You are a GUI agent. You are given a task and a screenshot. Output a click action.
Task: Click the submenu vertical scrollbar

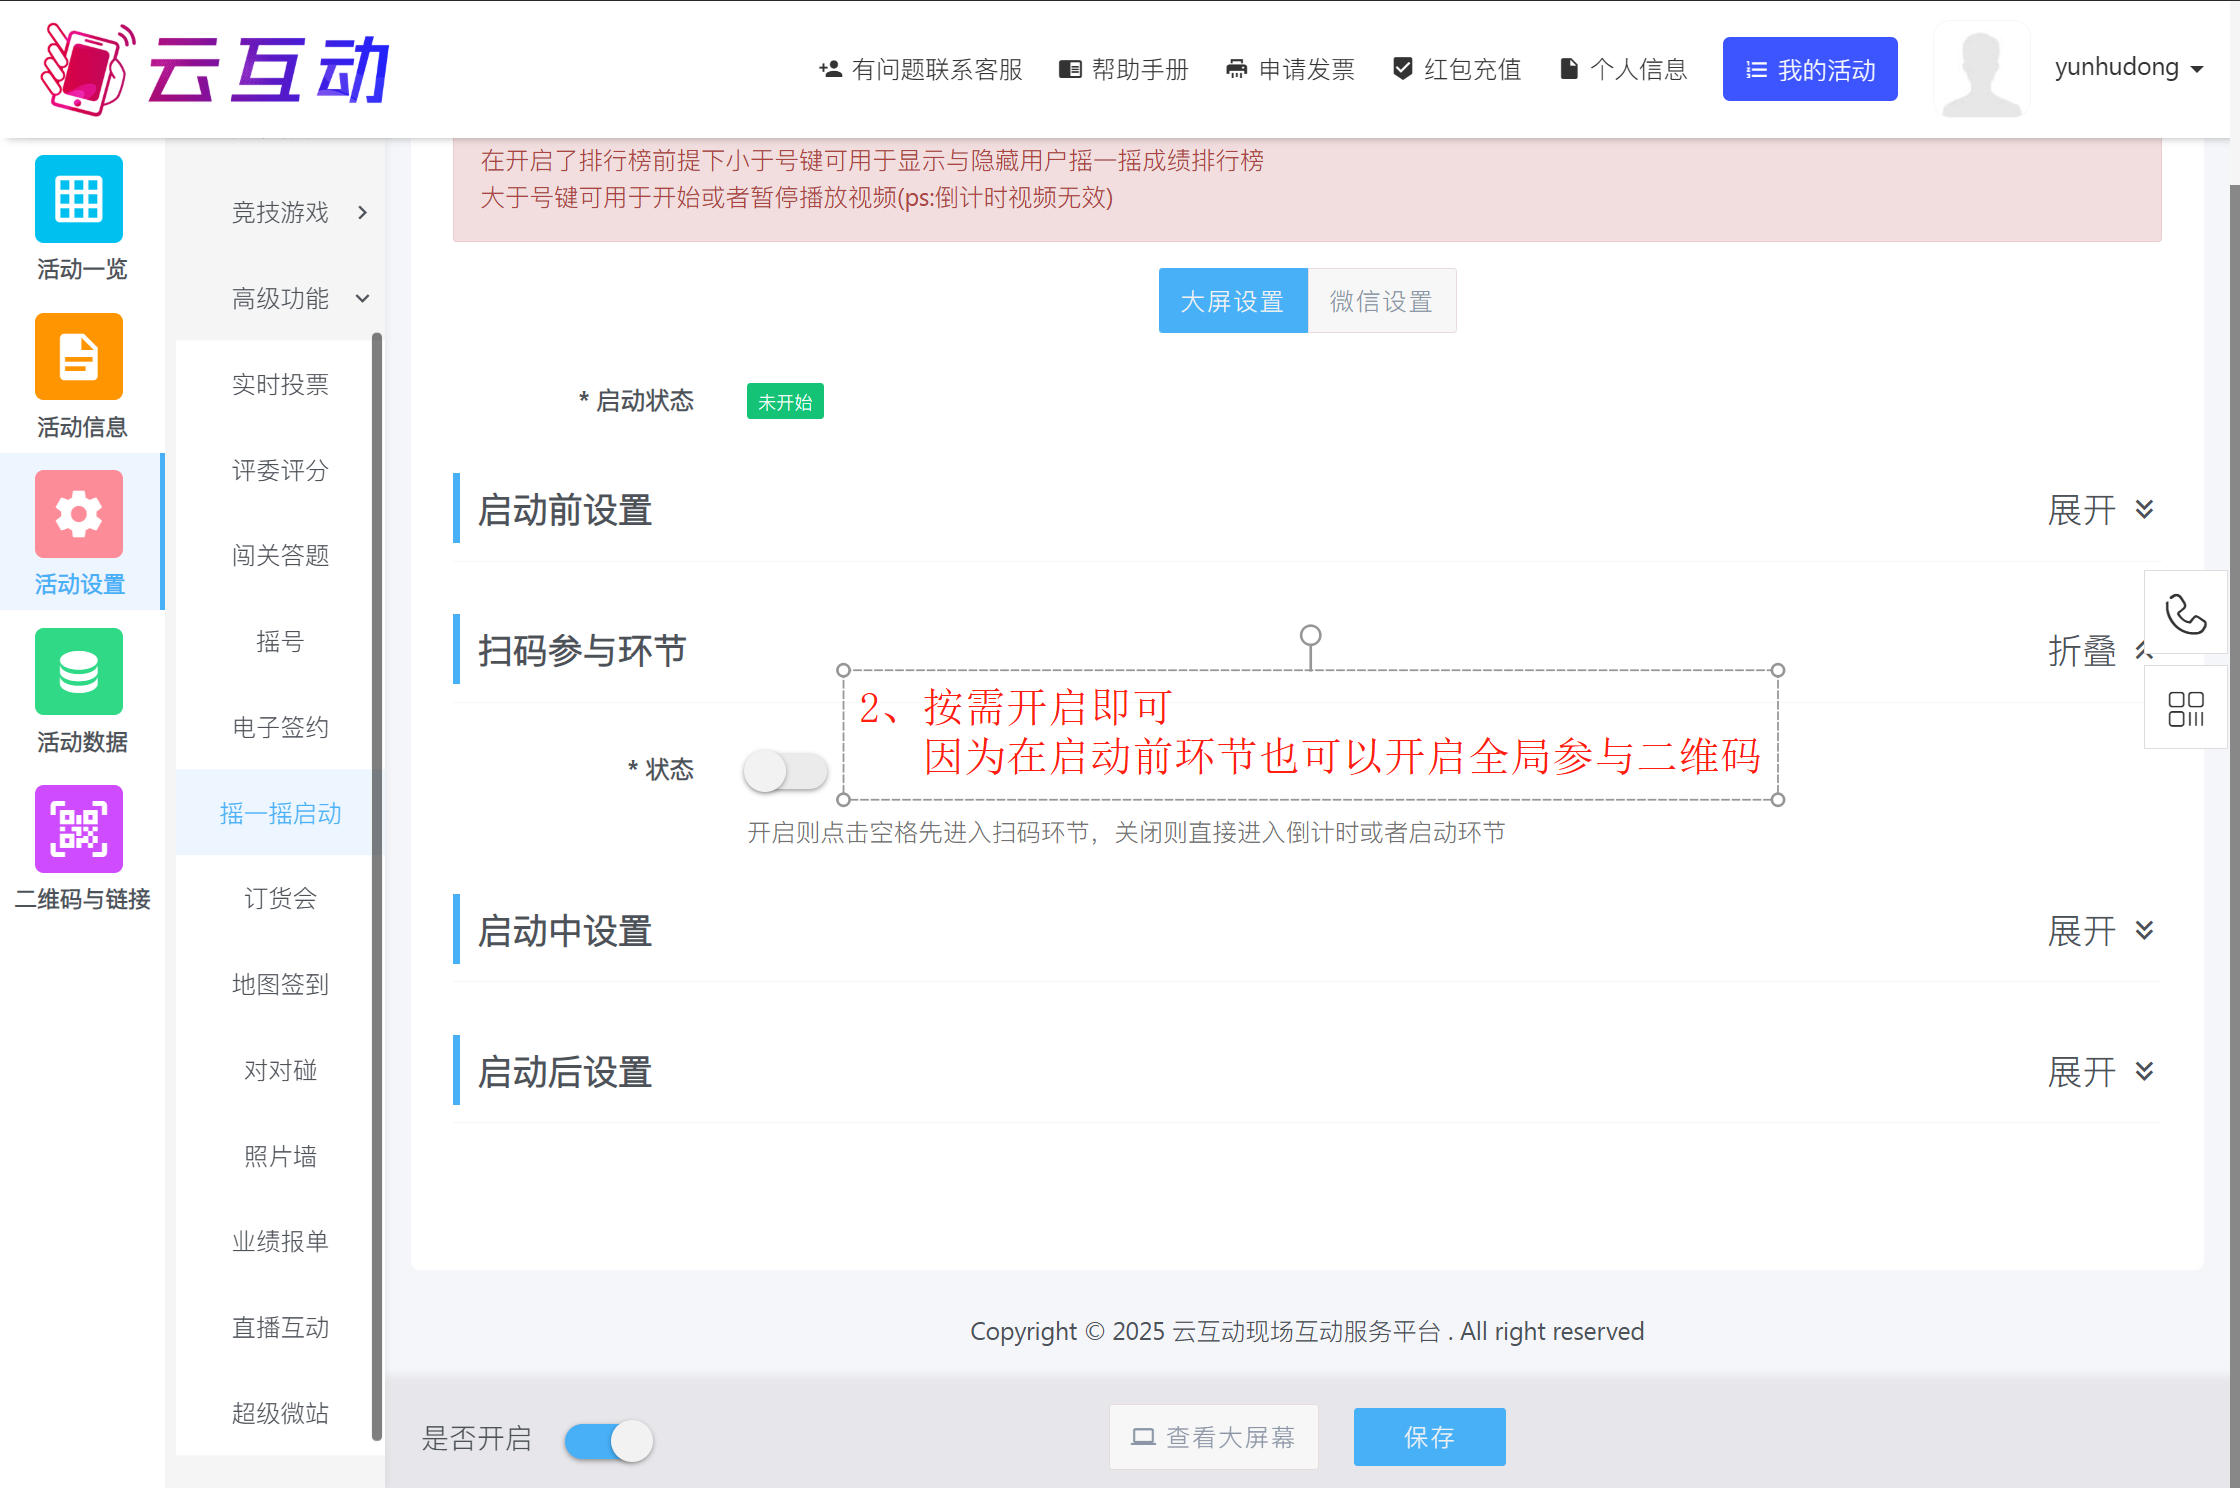[377, 885]
